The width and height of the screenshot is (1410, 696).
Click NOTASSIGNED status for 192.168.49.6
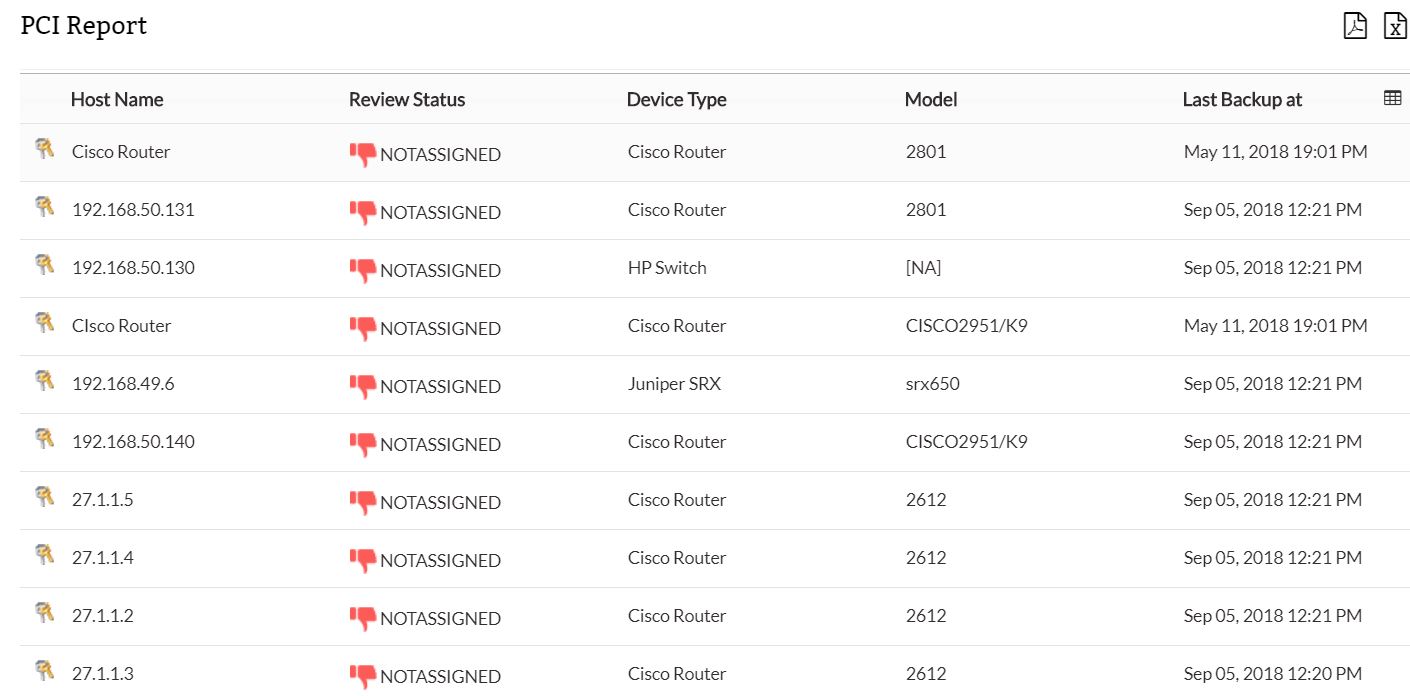(440, 387)
